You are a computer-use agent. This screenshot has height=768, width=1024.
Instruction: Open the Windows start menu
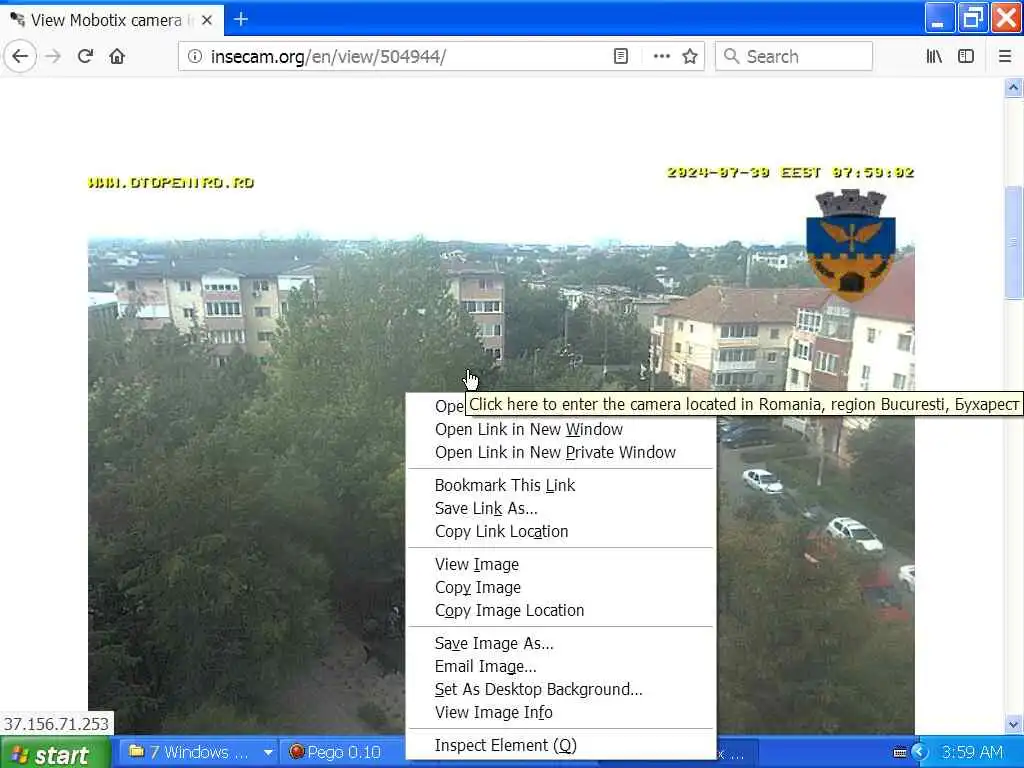pos(55,754)
